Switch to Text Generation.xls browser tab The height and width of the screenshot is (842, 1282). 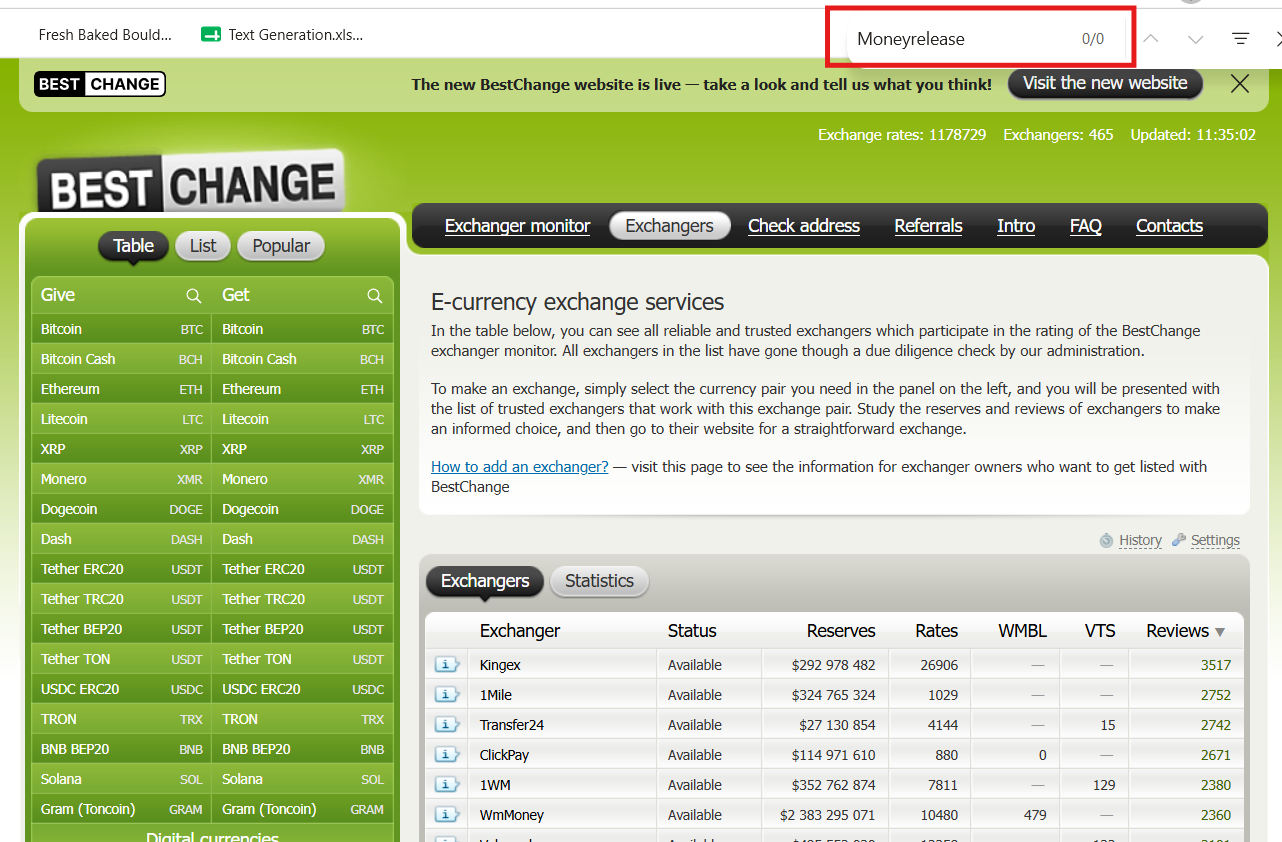(282, 35)
